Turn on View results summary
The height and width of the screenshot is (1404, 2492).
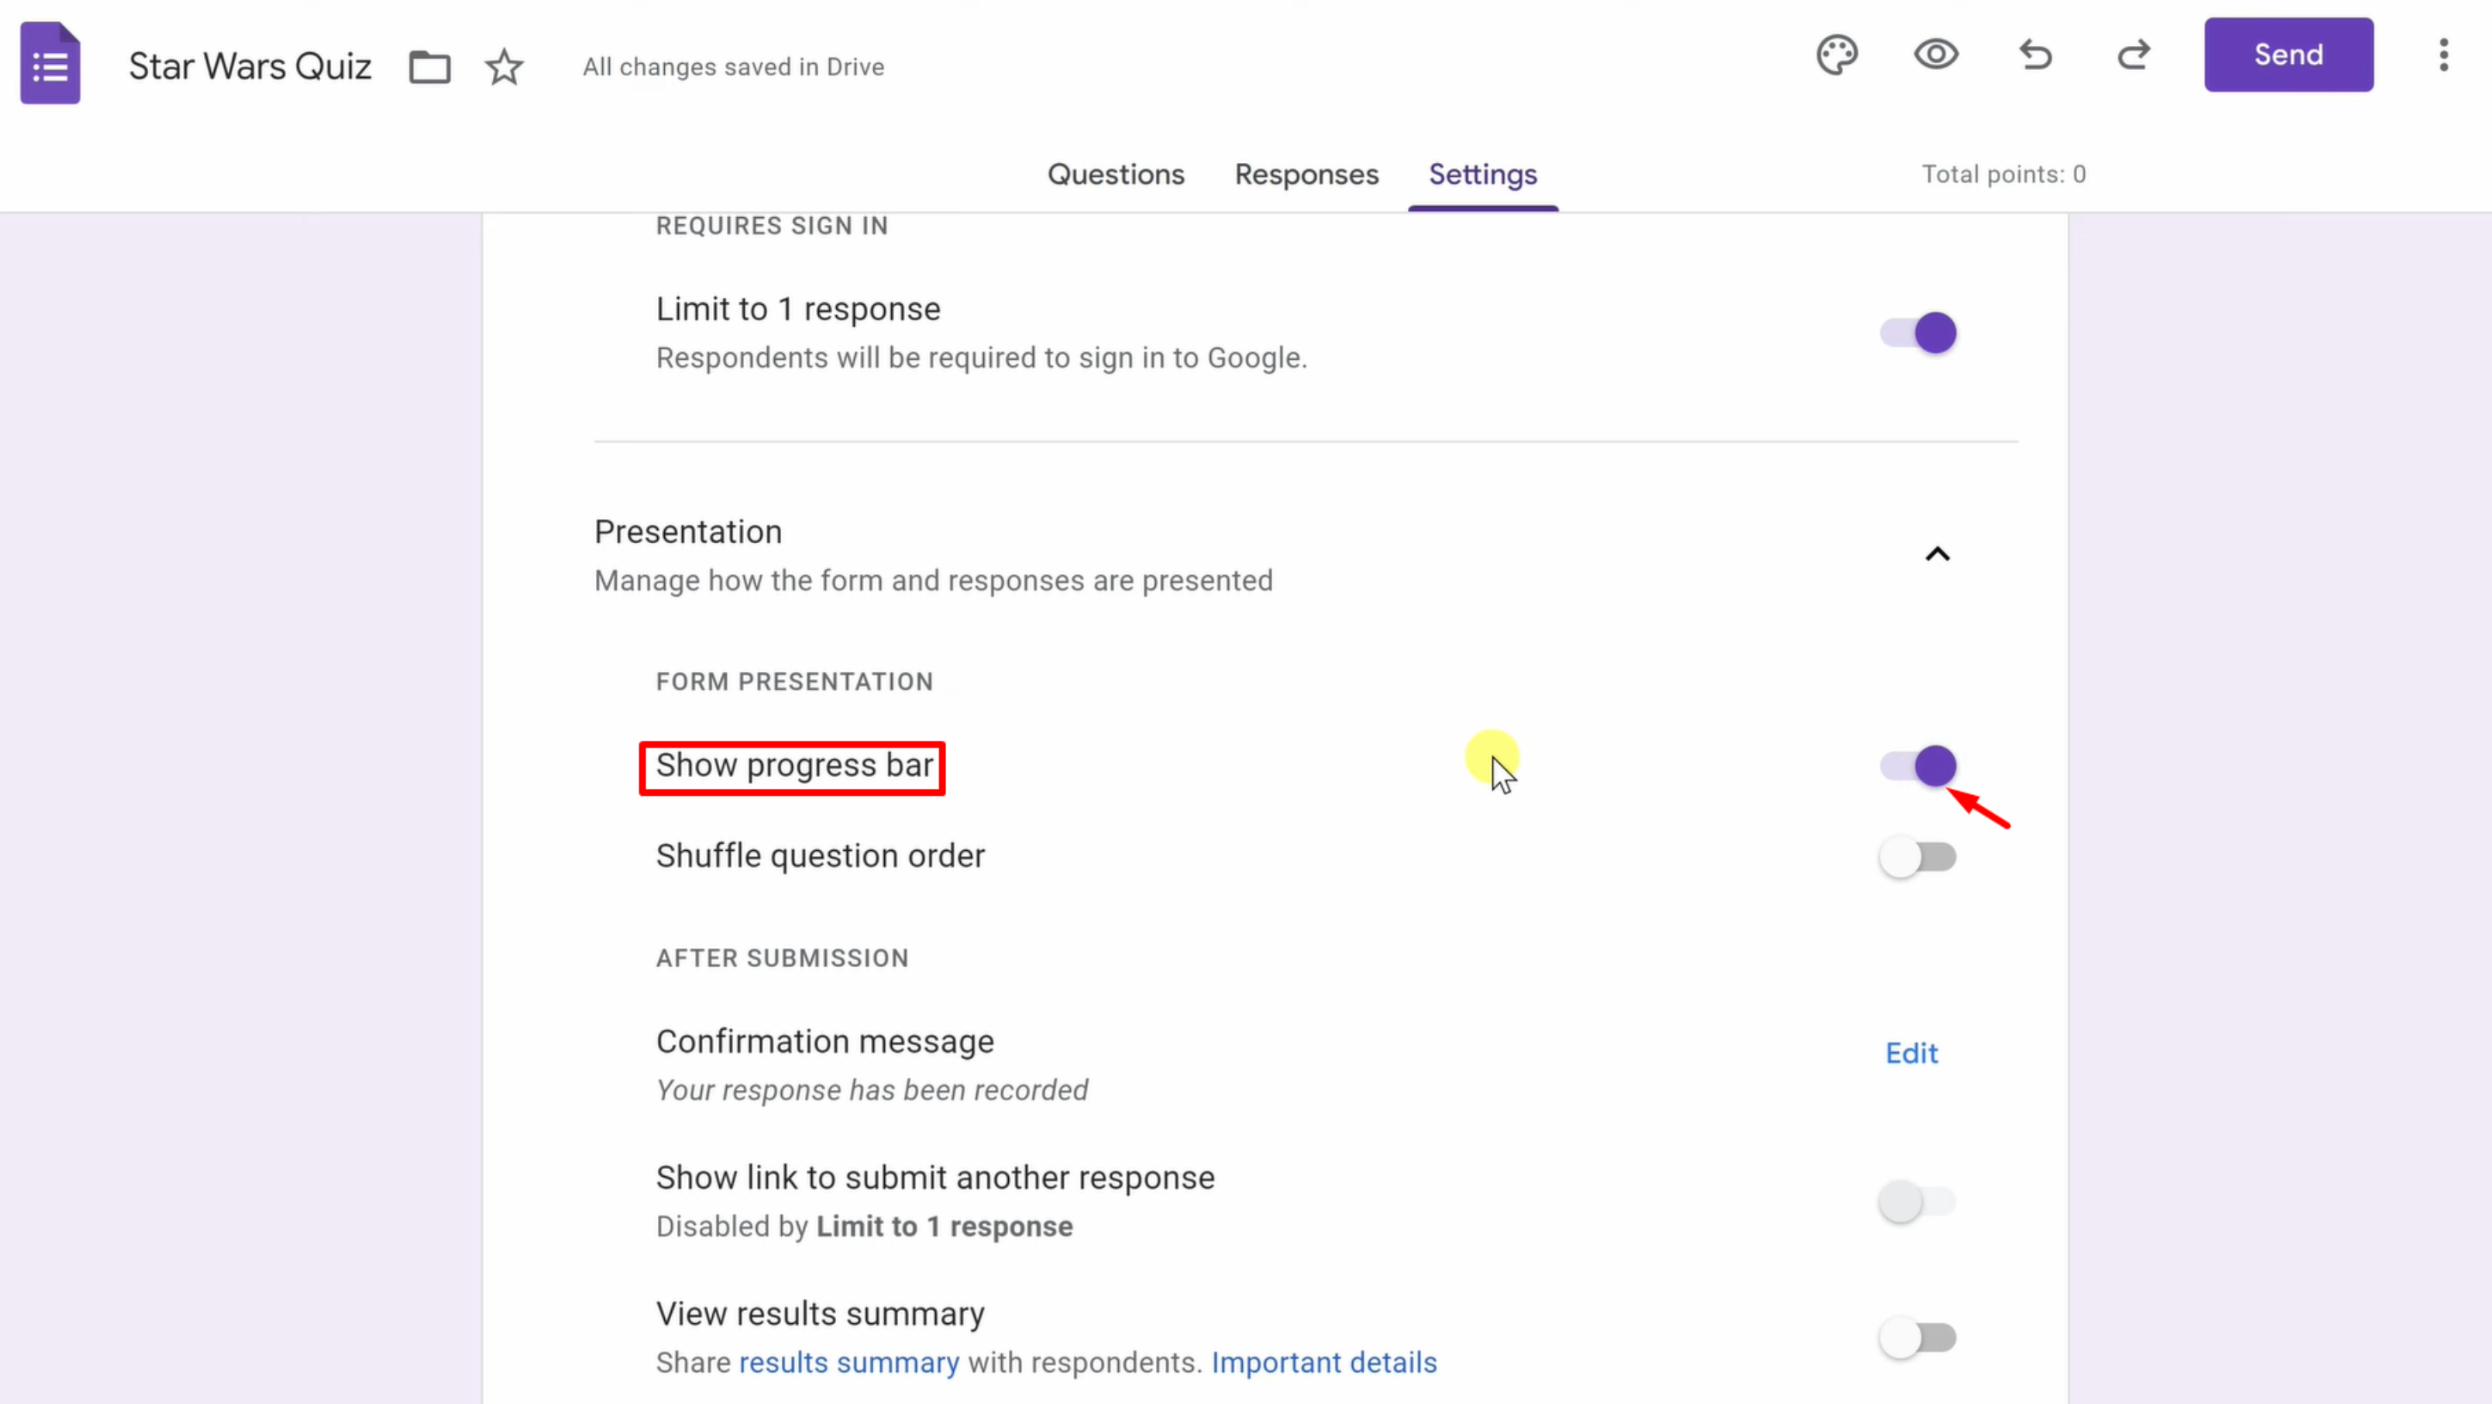pos(1917,1337)
